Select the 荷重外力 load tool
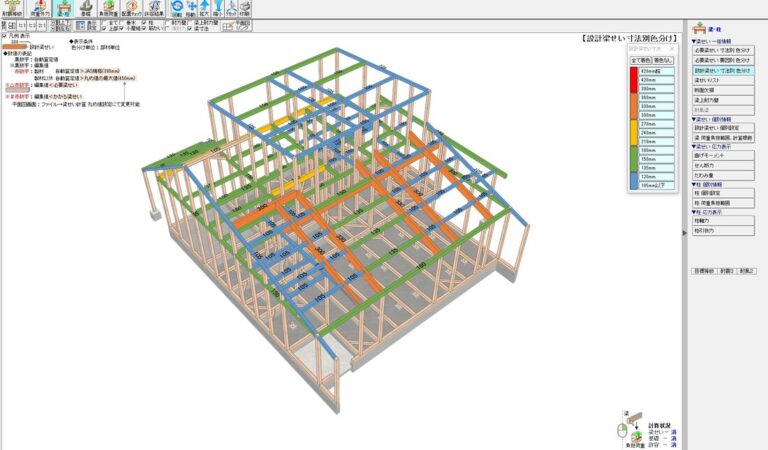This screenshot has width=768, height=450. tap(40, 8)
